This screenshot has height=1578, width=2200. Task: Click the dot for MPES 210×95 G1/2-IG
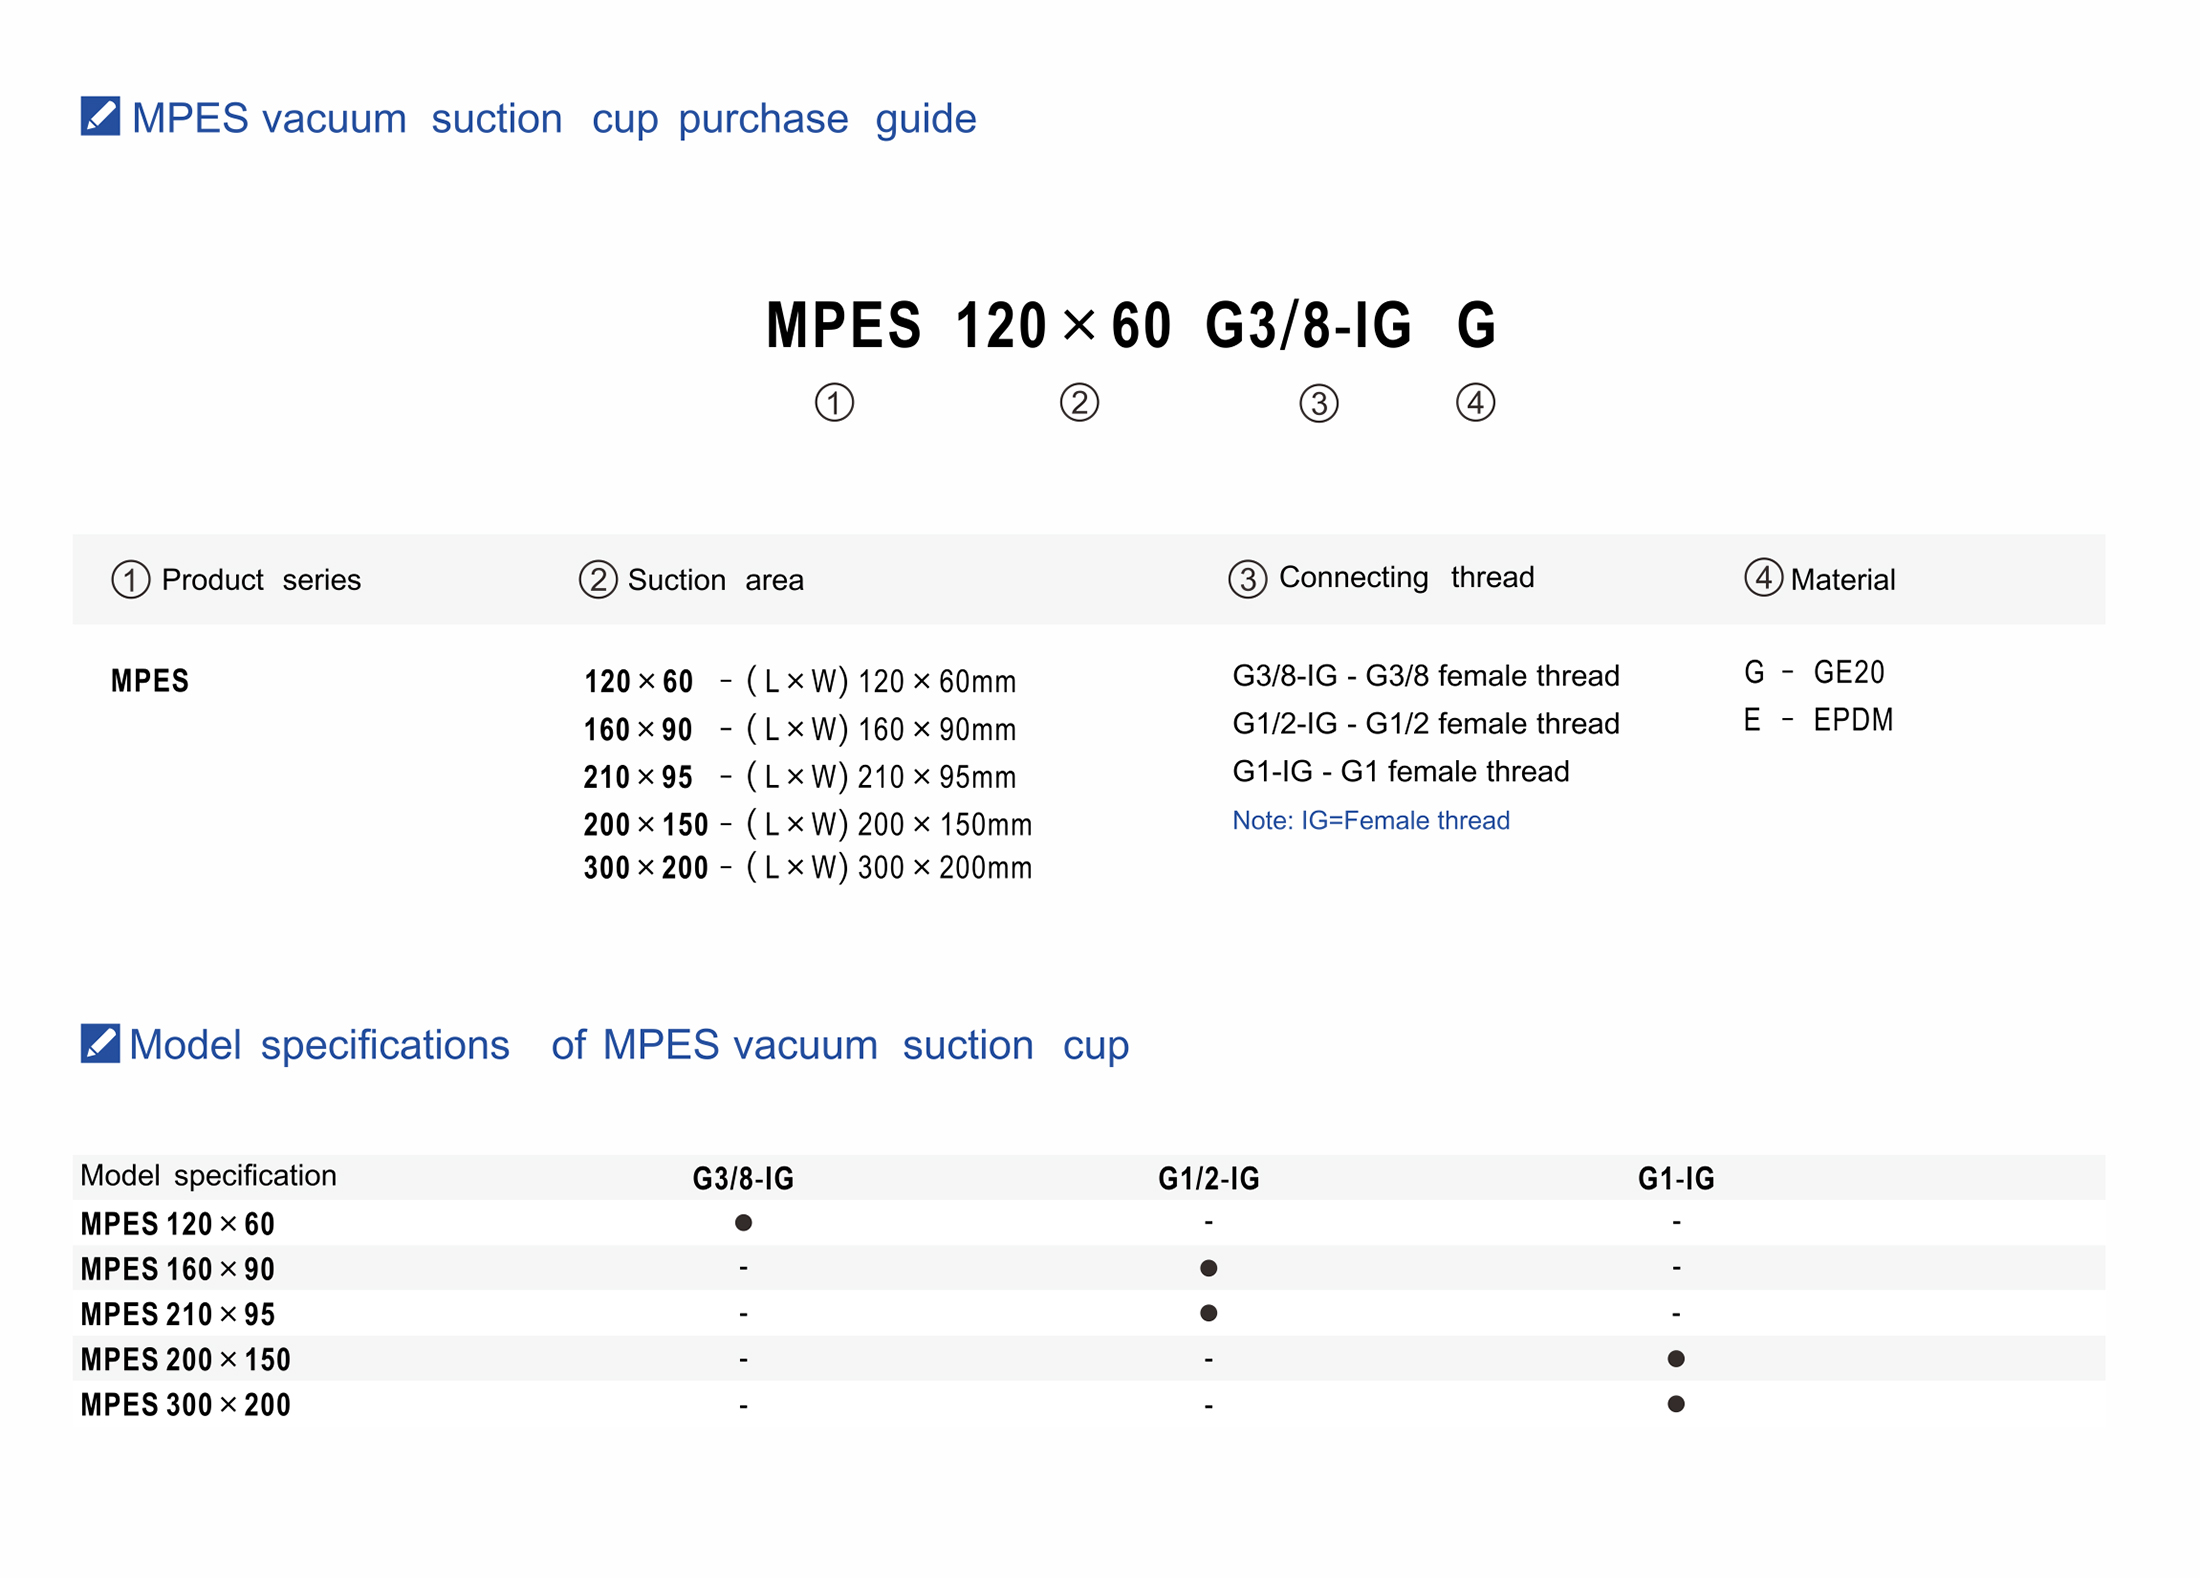click(1208, 1313)
